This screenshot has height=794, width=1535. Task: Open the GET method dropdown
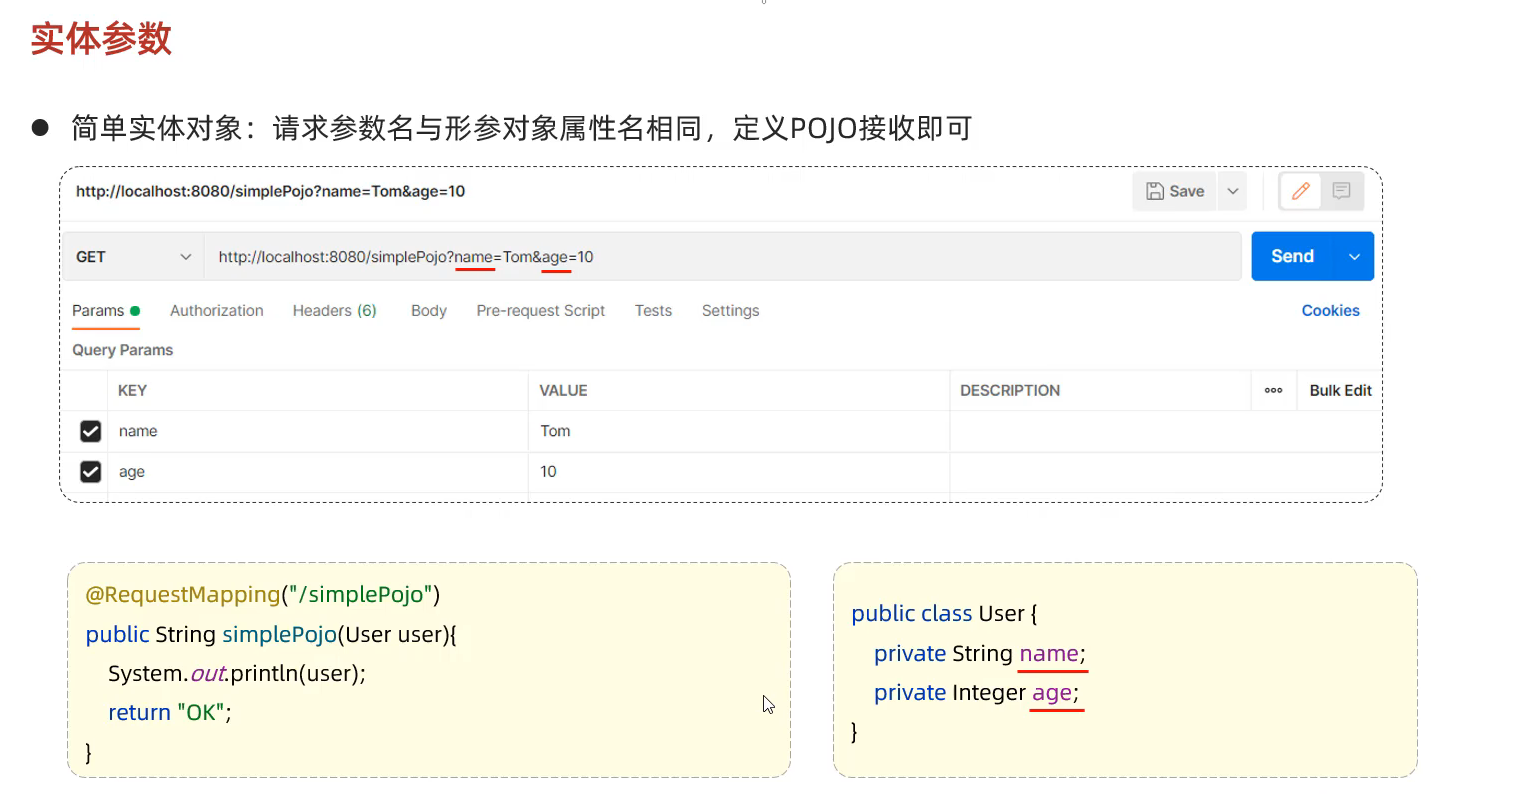coord(133,257)
